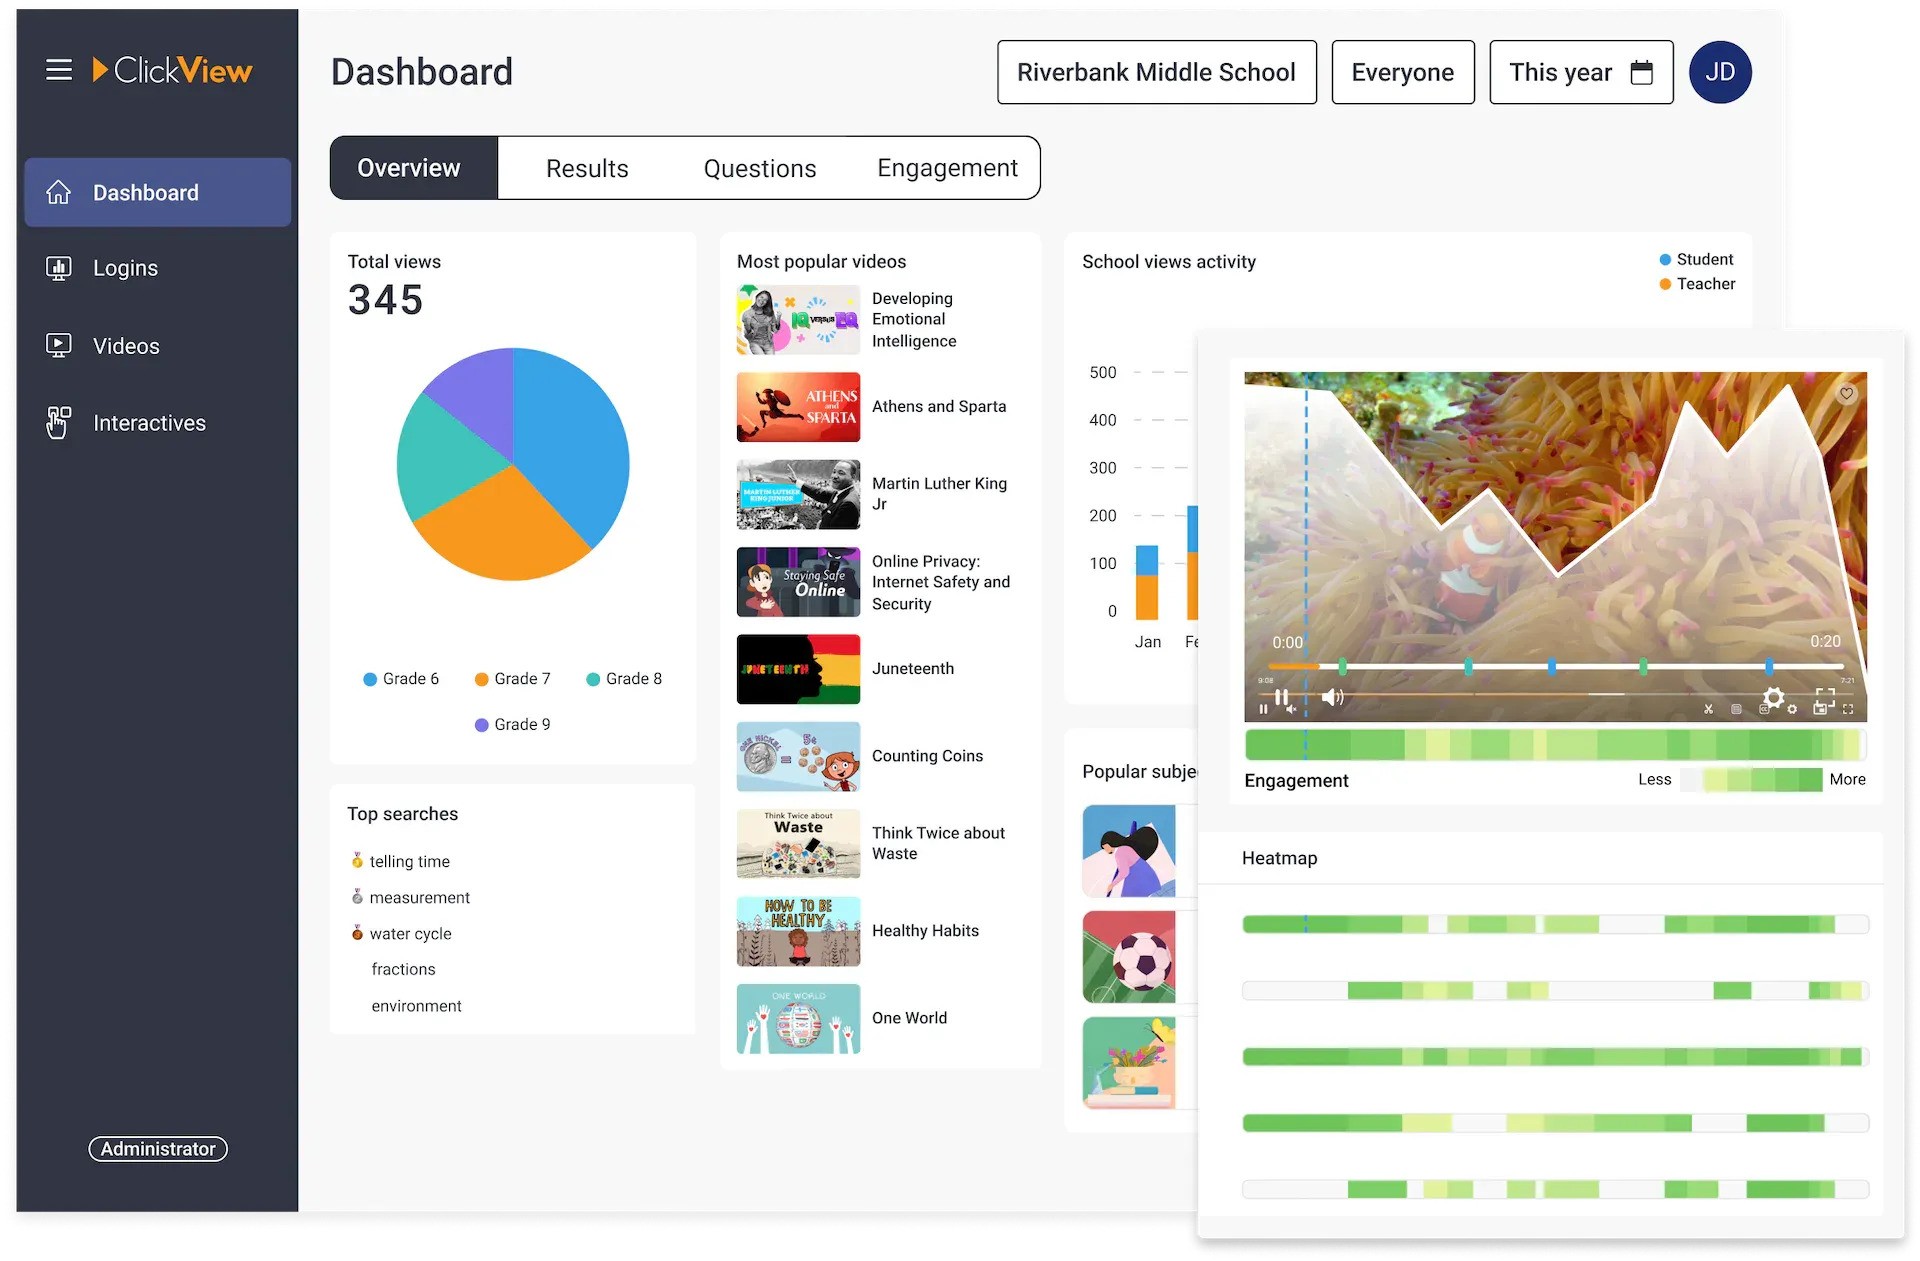1920x1261 pixels.
Task: Mute the video audio
Action: (1332, 697)
